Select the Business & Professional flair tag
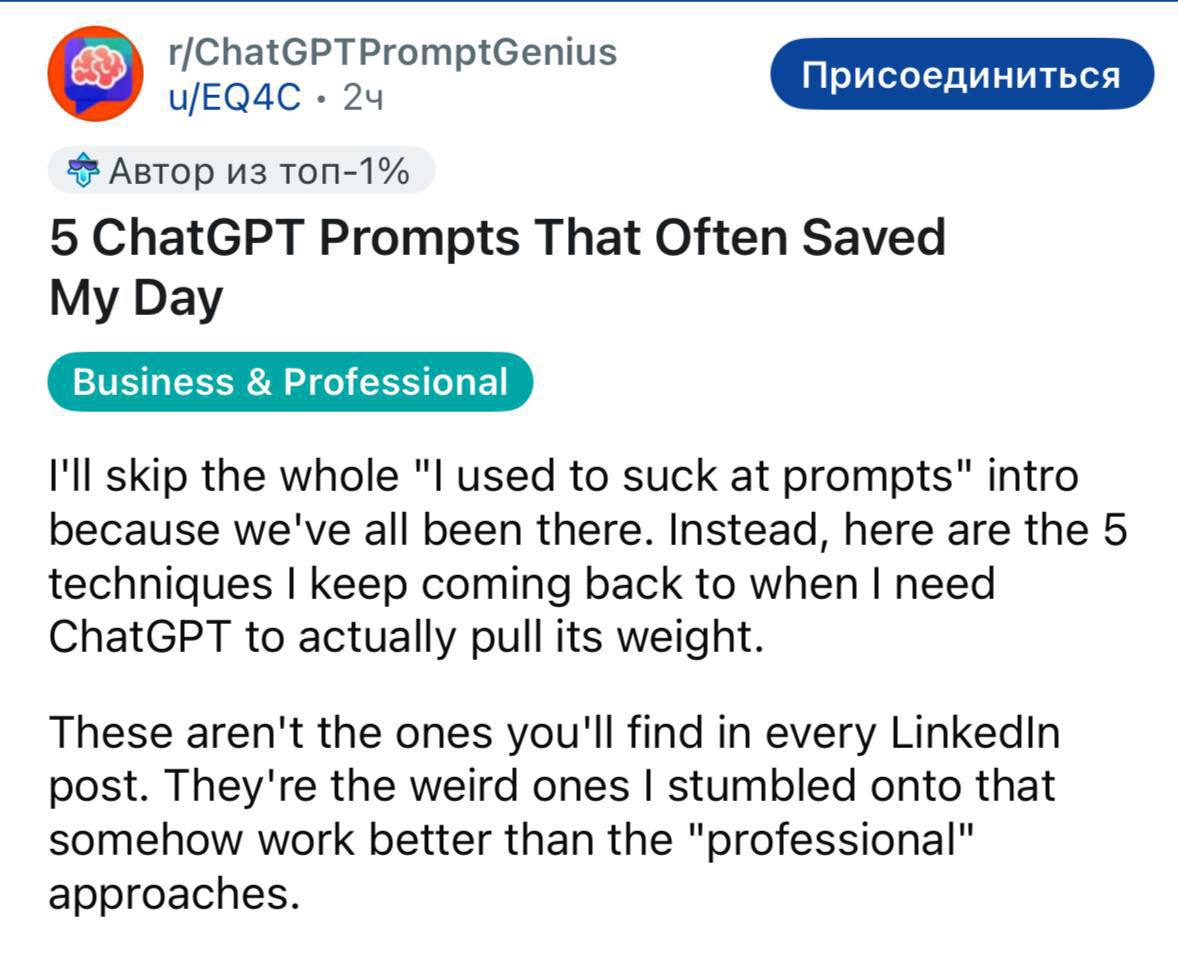Image resolution: width=1178 pixels, height=961 pixels. click(290, 382)
